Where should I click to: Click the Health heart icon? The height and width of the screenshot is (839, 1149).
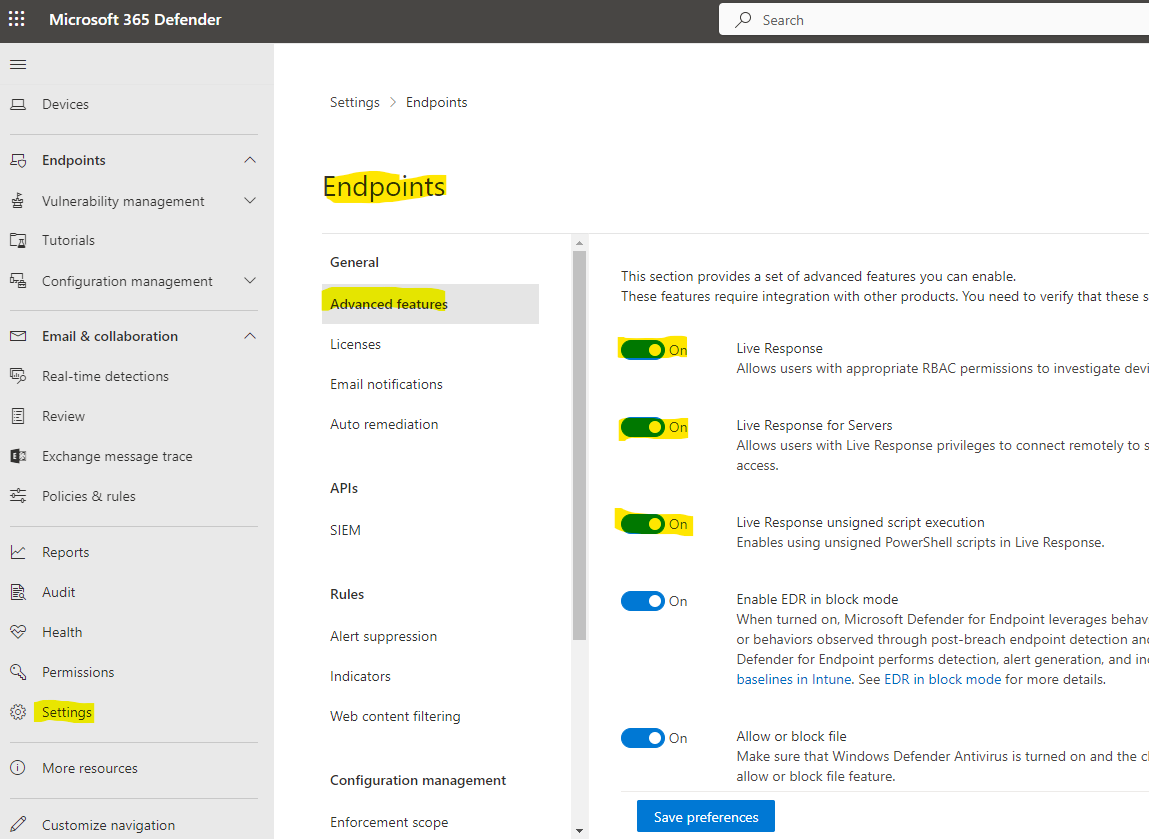click(18, 632)
